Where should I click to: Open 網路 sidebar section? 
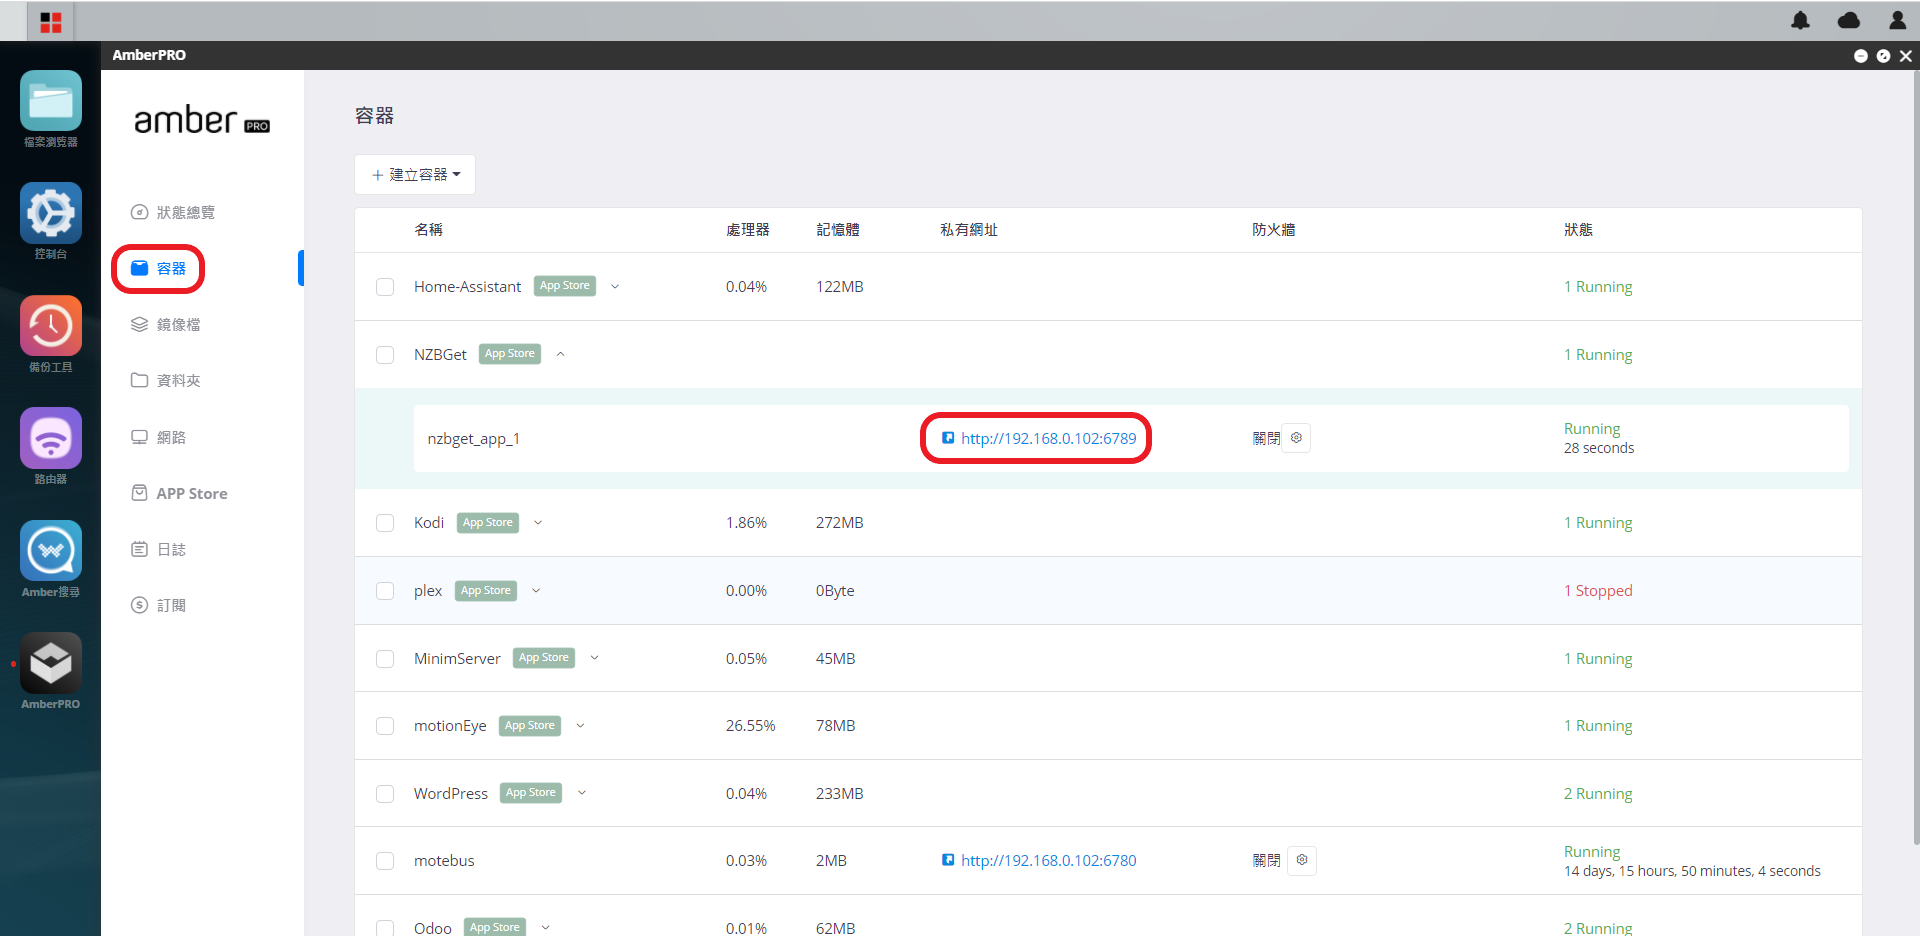pos(158,437)
